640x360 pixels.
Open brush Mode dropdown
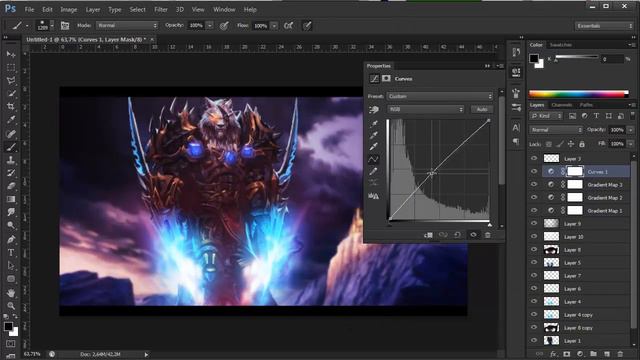pos(127,25)
